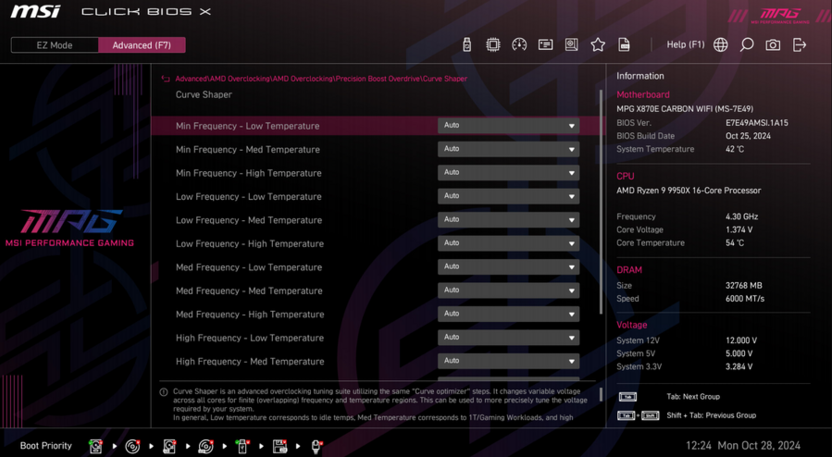The width and height of the screenshot is (832, 457).
Task: Open the M-Flash USB drive icon
Action: click(x=467, y=45)
